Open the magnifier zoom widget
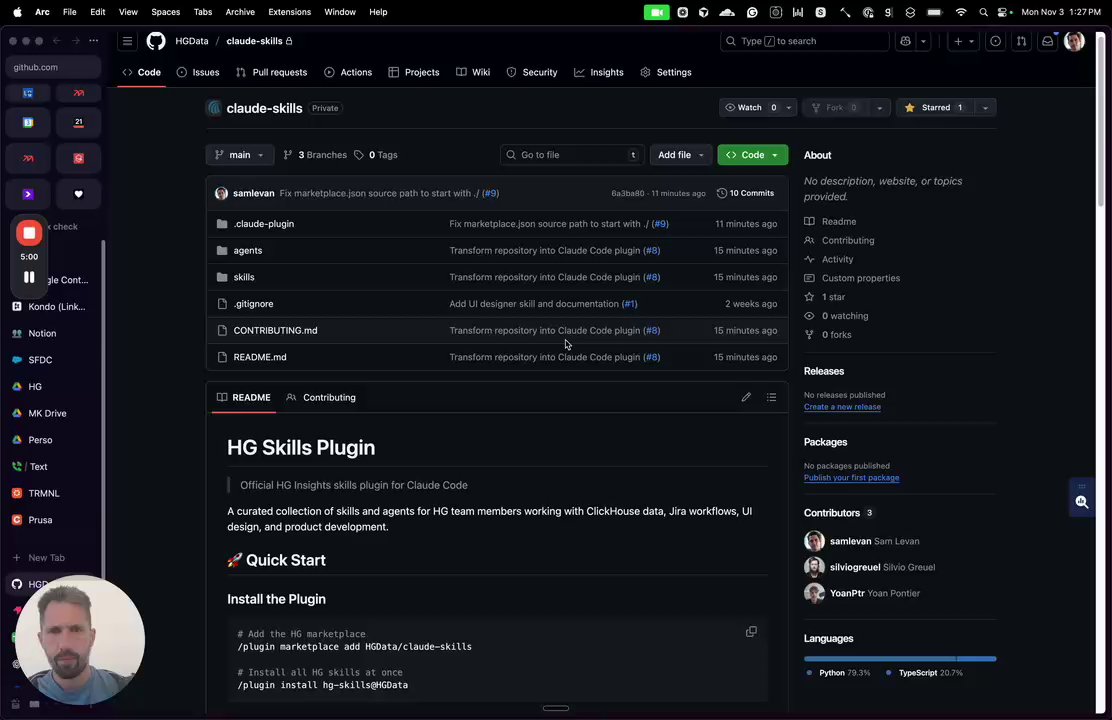Viewport: 1112px width, 720px height. [x=1082, y=502]
